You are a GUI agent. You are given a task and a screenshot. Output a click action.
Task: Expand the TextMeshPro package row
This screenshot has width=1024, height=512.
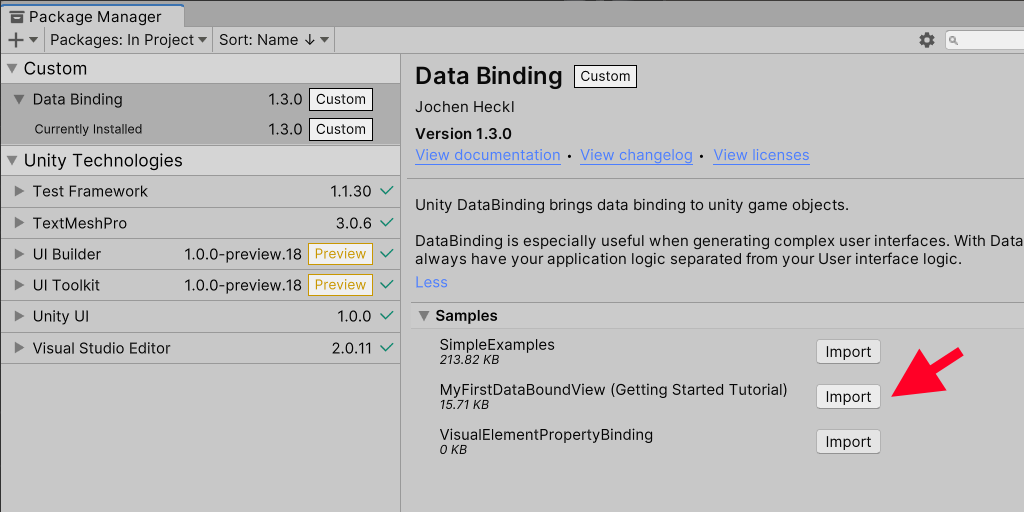[20, 223]
